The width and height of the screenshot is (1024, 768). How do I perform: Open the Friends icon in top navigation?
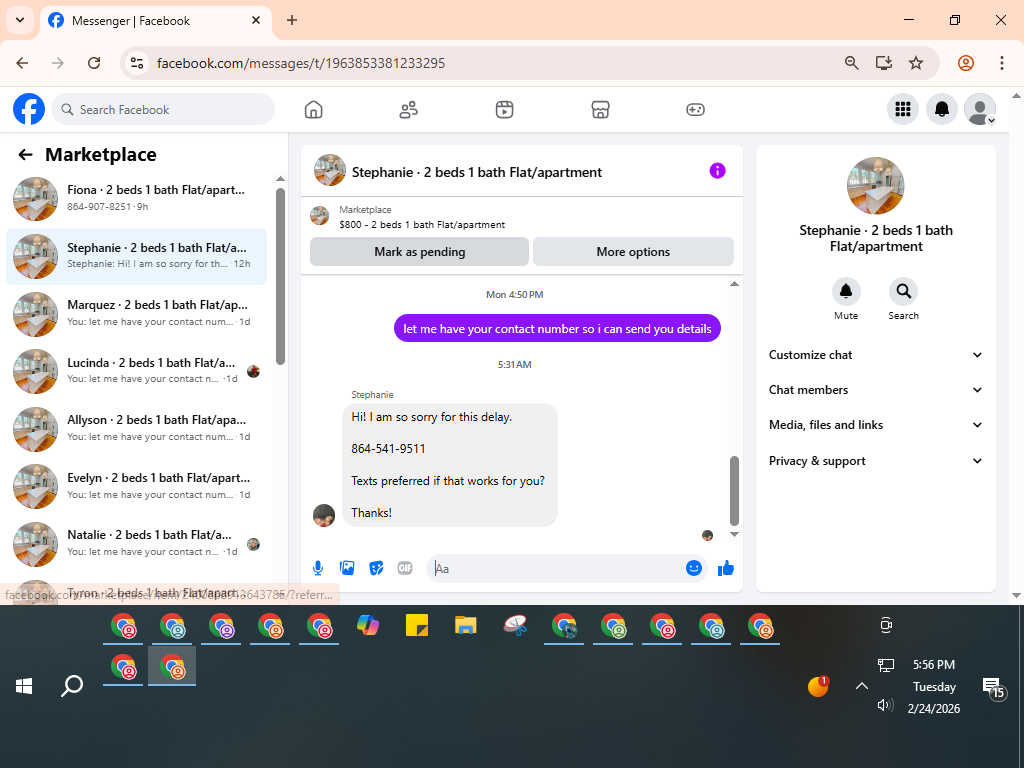coord(409,110)
